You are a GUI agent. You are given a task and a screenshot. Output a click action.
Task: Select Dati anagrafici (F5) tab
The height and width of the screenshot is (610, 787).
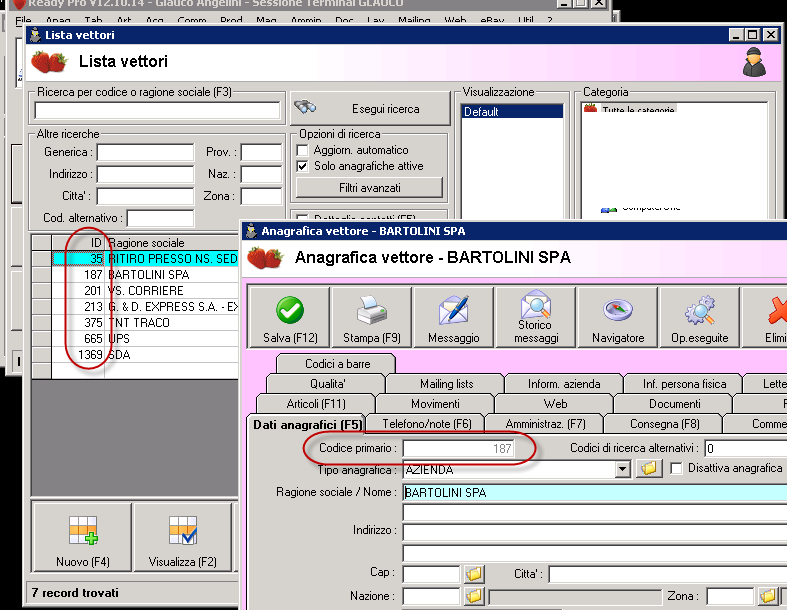307,425
